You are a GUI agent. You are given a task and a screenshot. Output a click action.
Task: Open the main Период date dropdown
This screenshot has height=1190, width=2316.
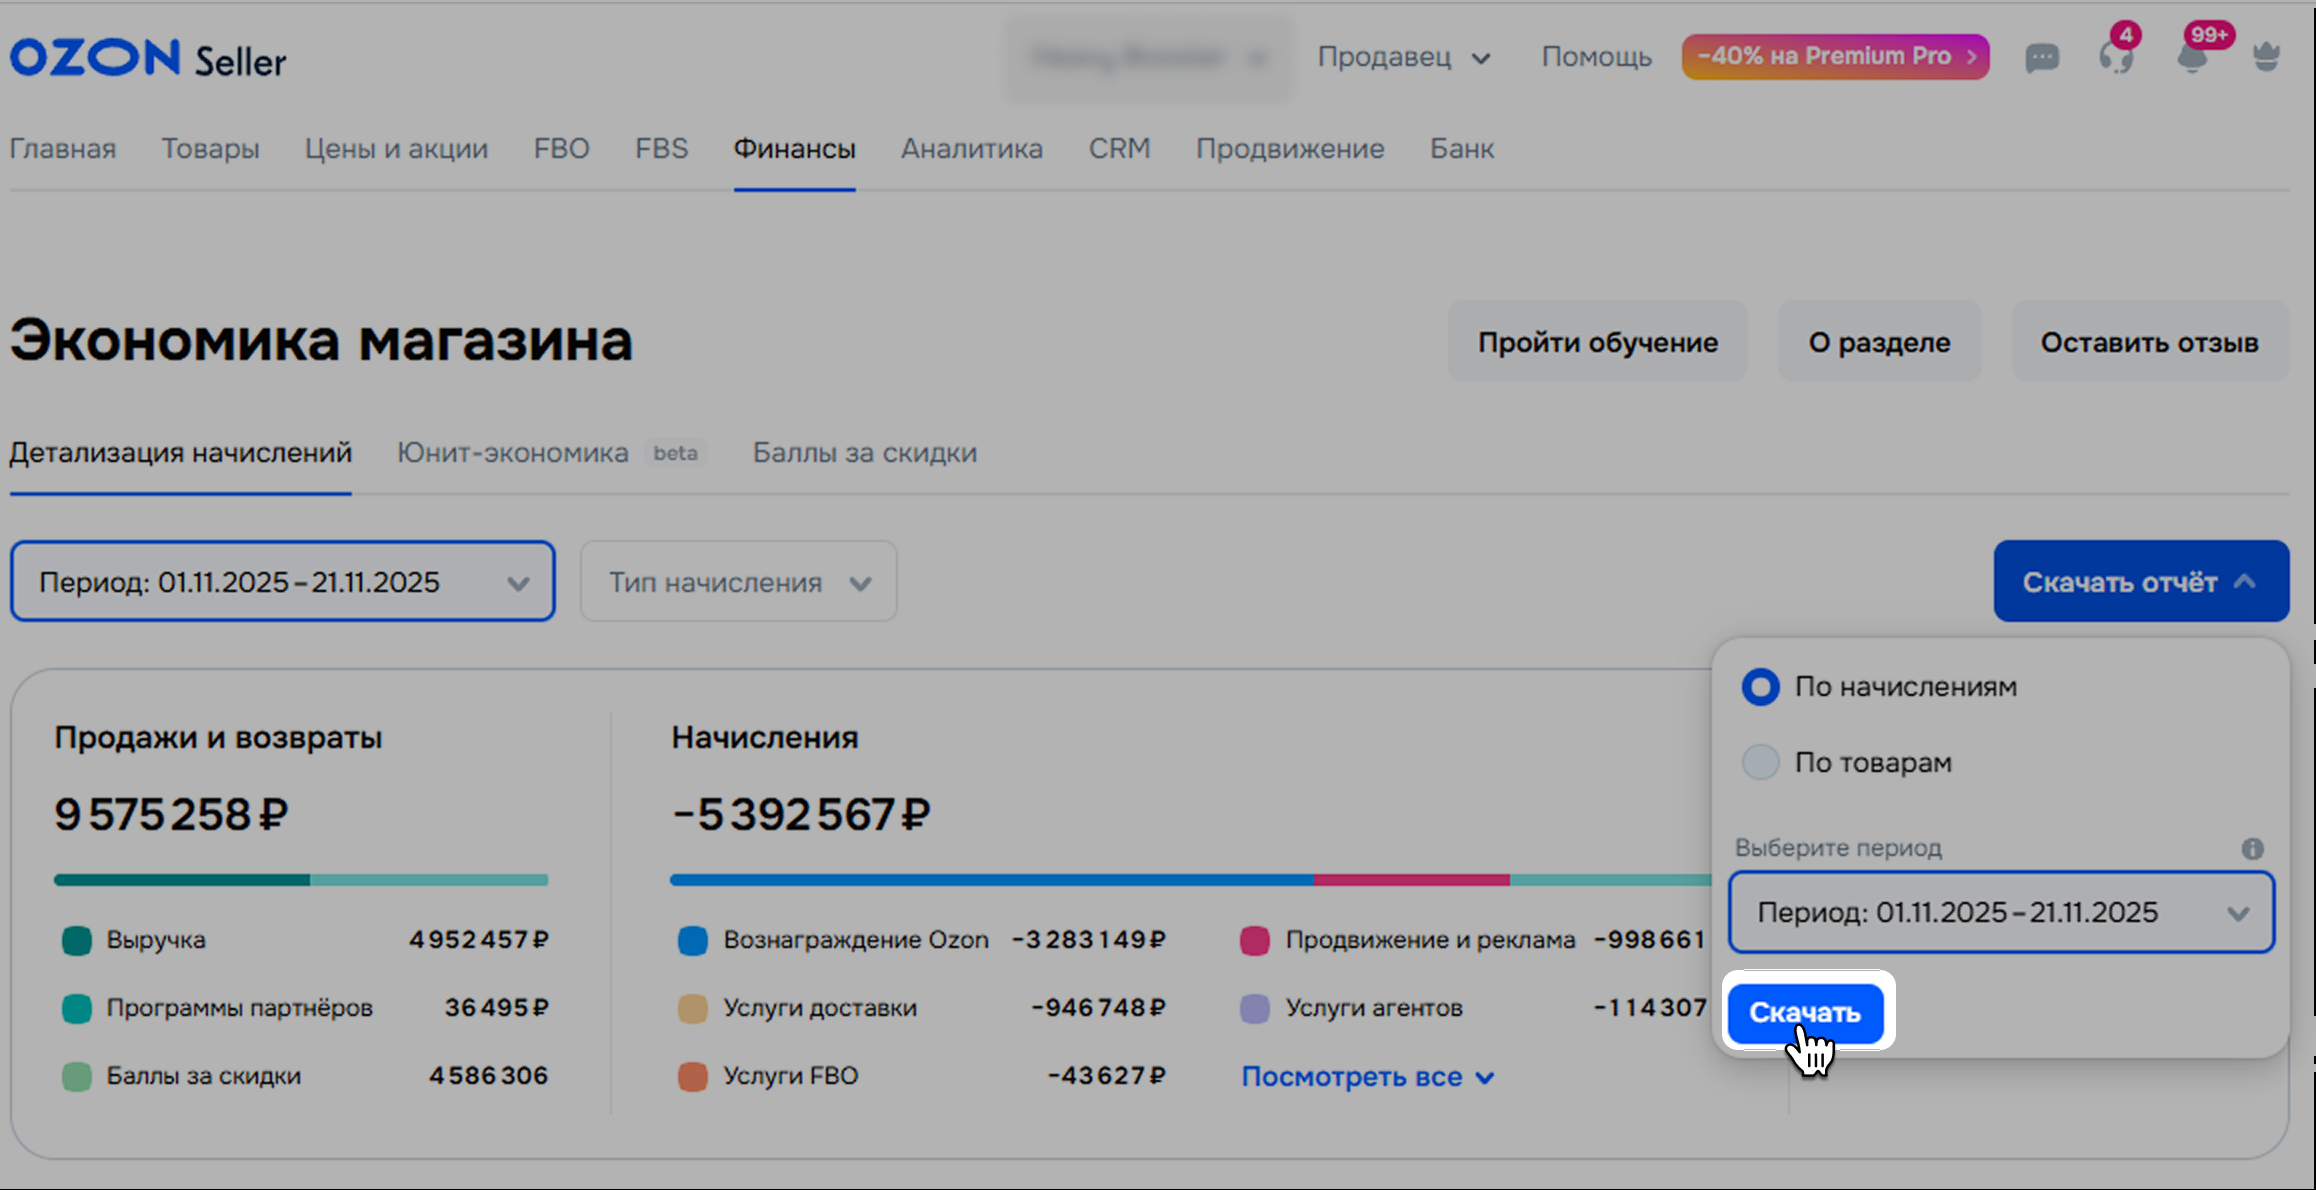pos(283,582)
